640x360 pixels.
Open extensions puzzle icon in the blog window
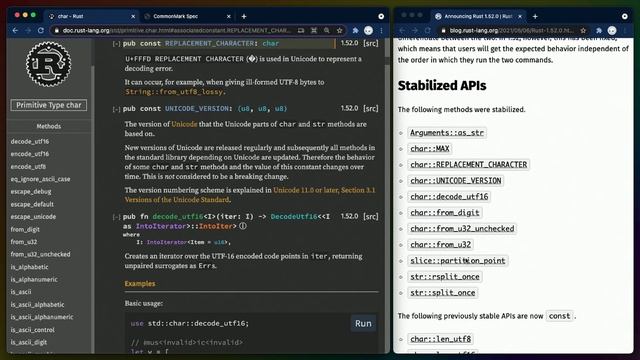point(599,31)
